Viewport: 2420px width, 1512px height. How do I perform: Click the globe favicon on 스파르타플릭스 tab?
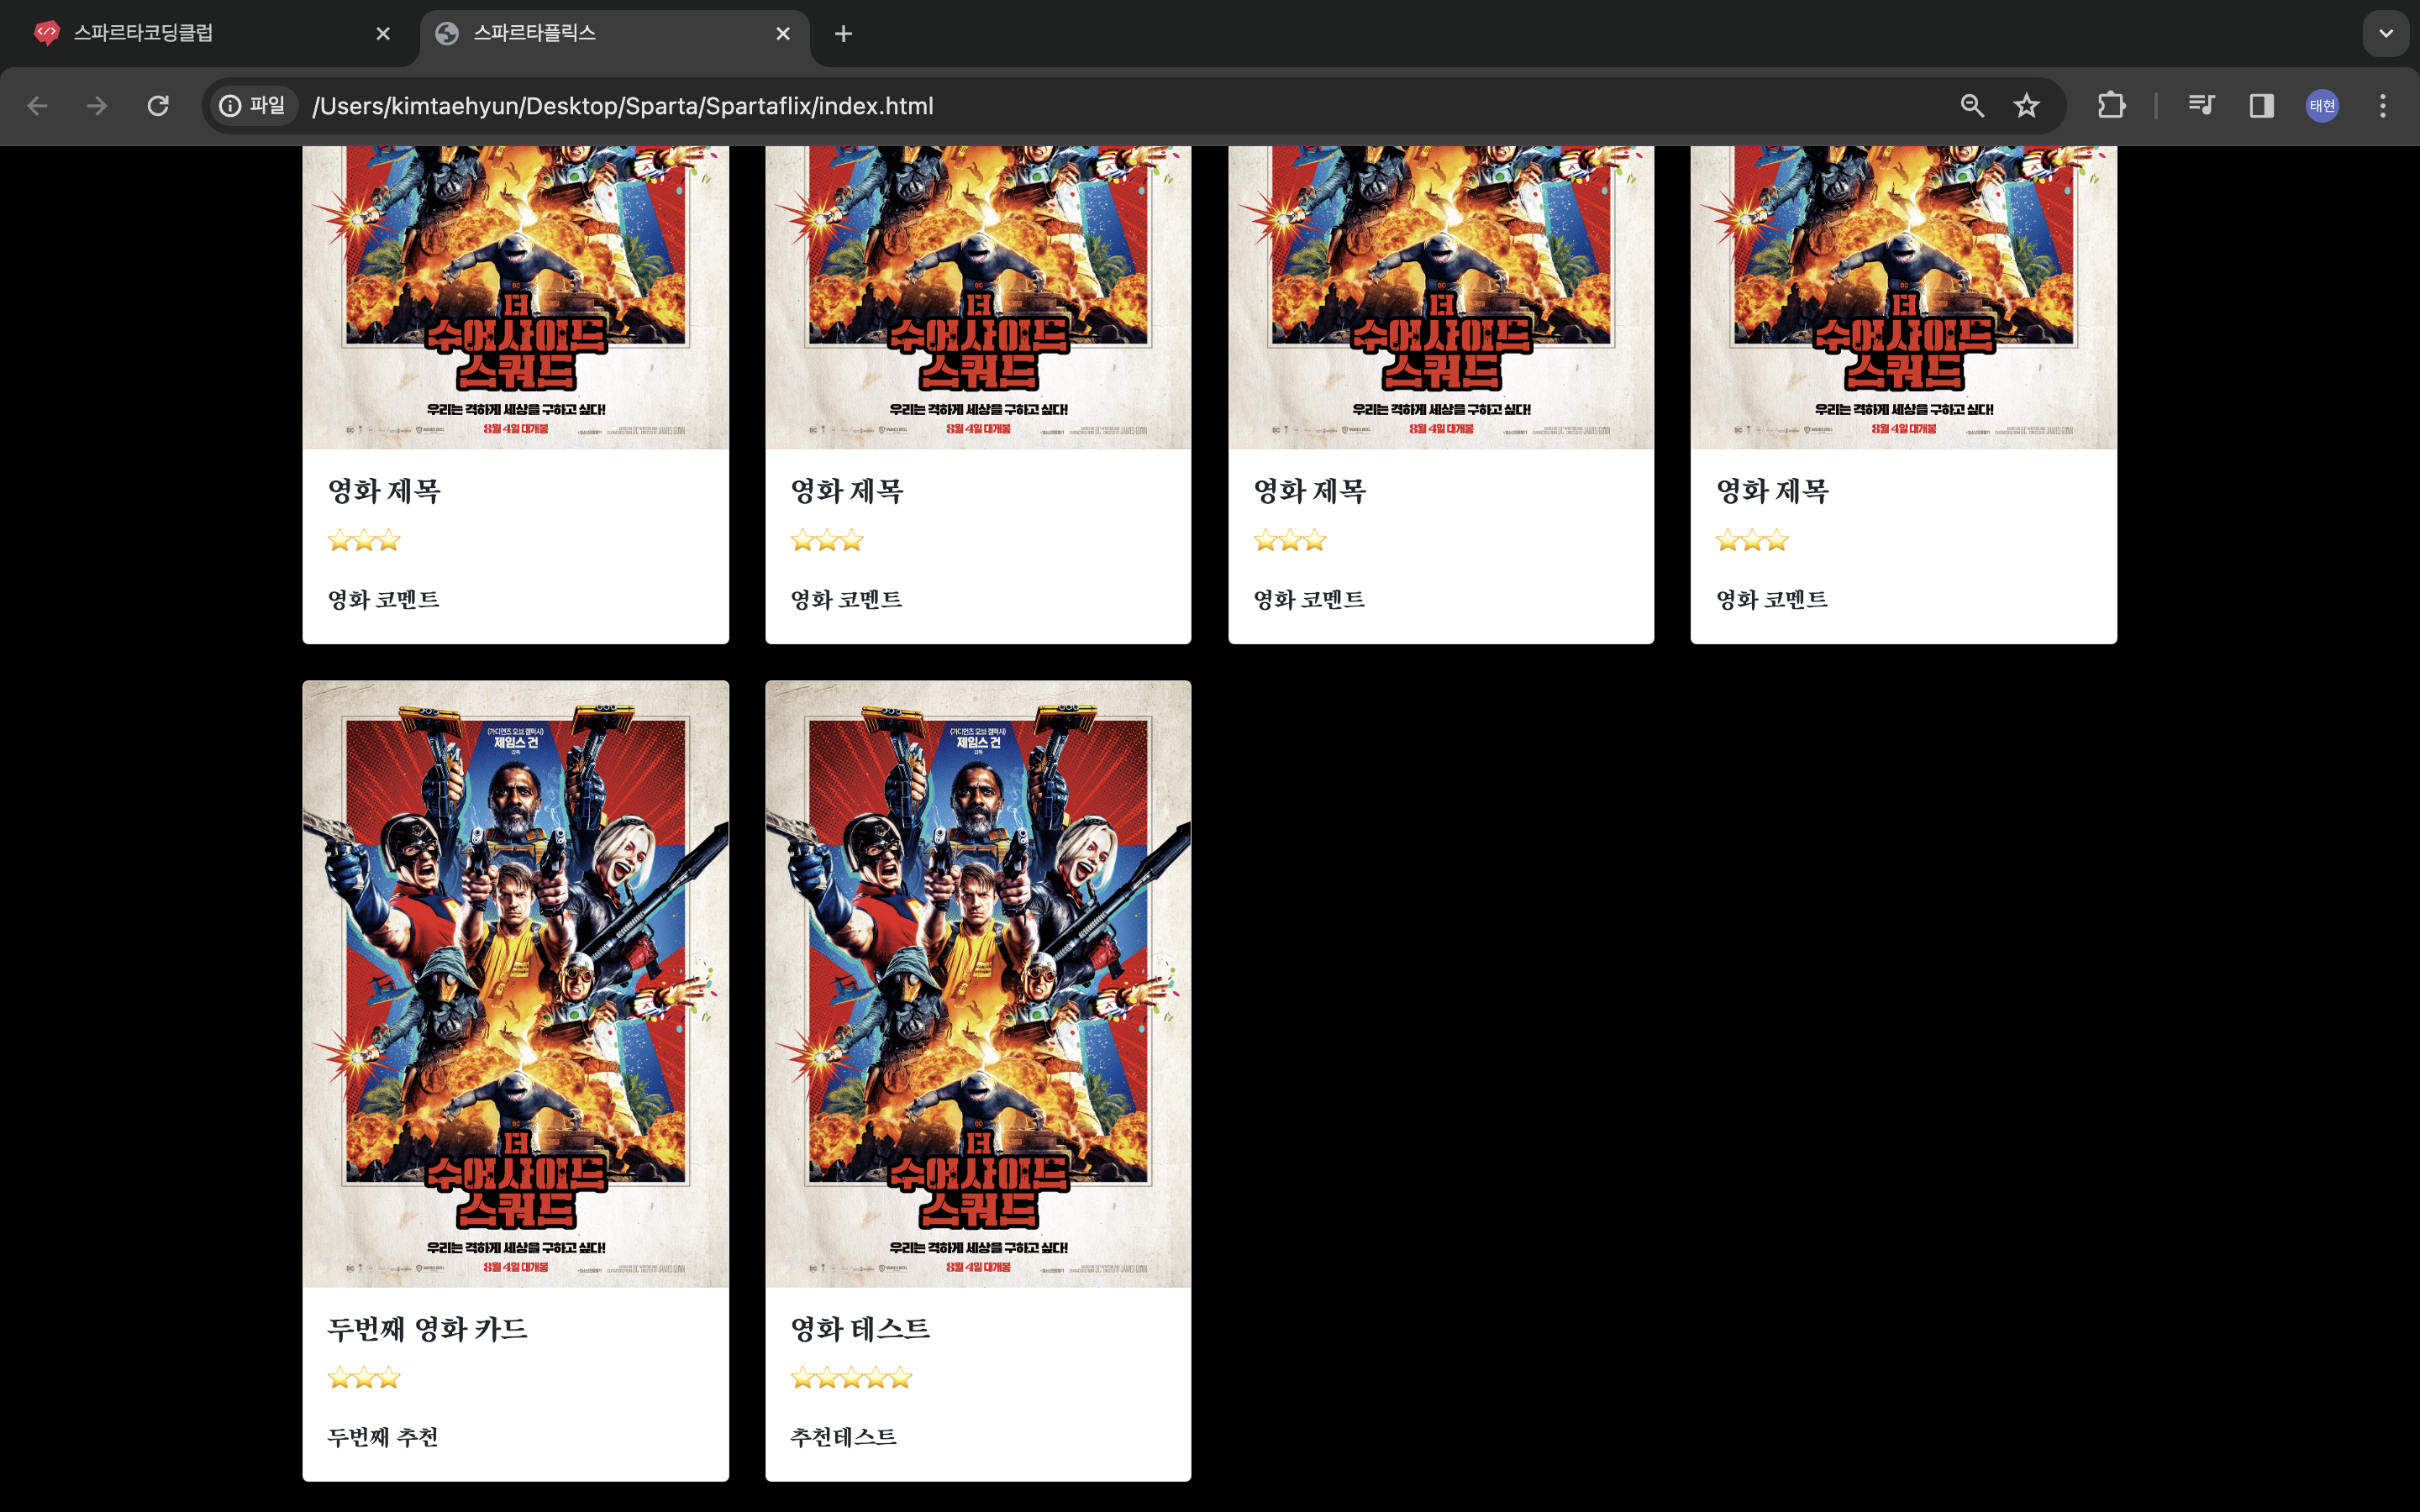click(447, 34)
